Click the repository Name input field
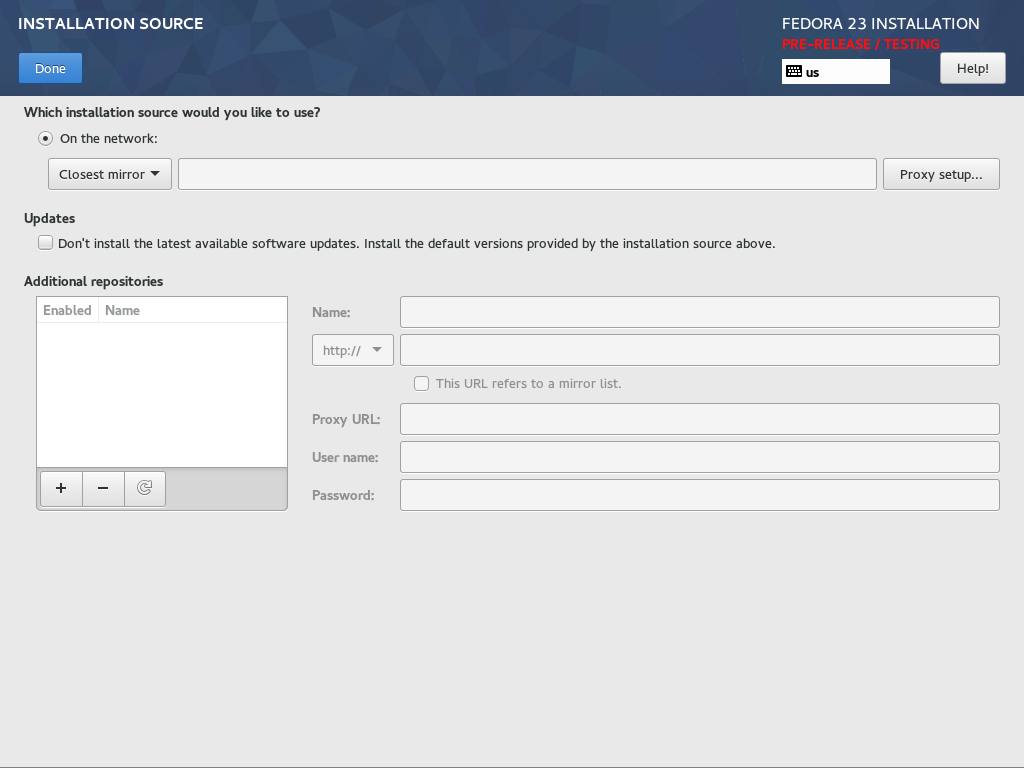The height and width of the screenshot is (768, 1024). tap(699, 312)
